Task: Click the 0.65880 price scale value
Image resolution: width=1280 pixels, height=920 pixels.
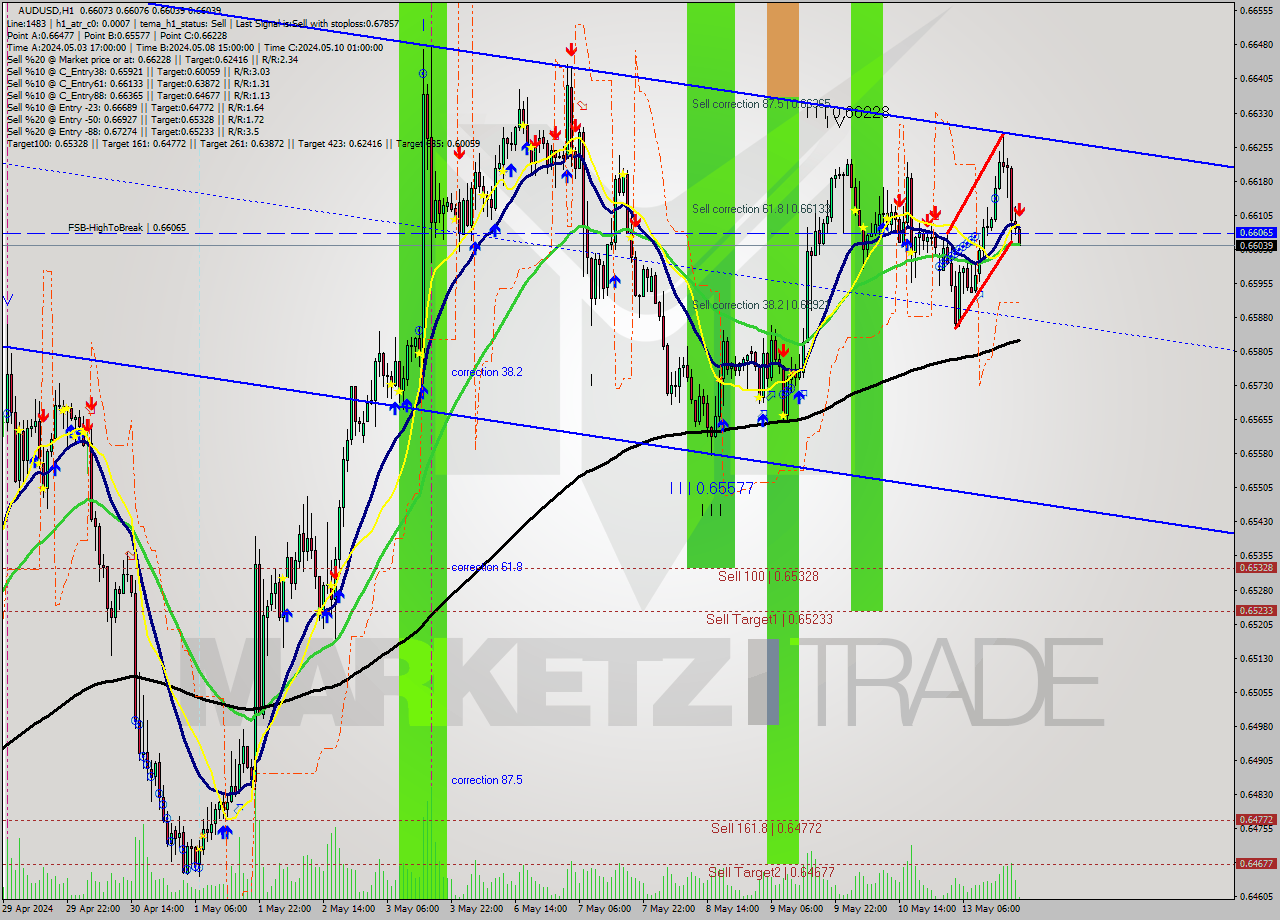Action: 1256,317
